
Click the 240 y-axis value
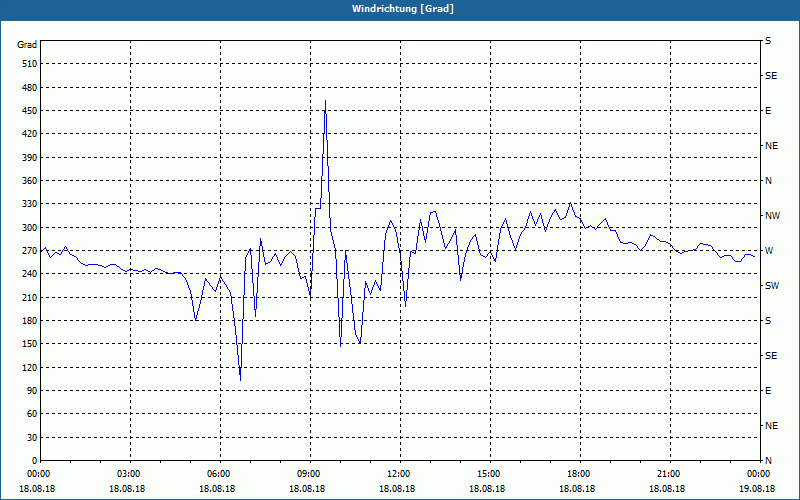pos(30,274)
